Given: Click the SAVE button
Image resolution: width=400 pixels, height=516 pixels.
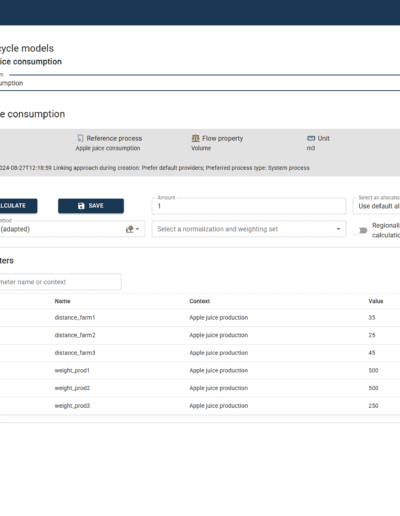Looking at the screenshot, I should pyautogui.click(x=91, y=206).
